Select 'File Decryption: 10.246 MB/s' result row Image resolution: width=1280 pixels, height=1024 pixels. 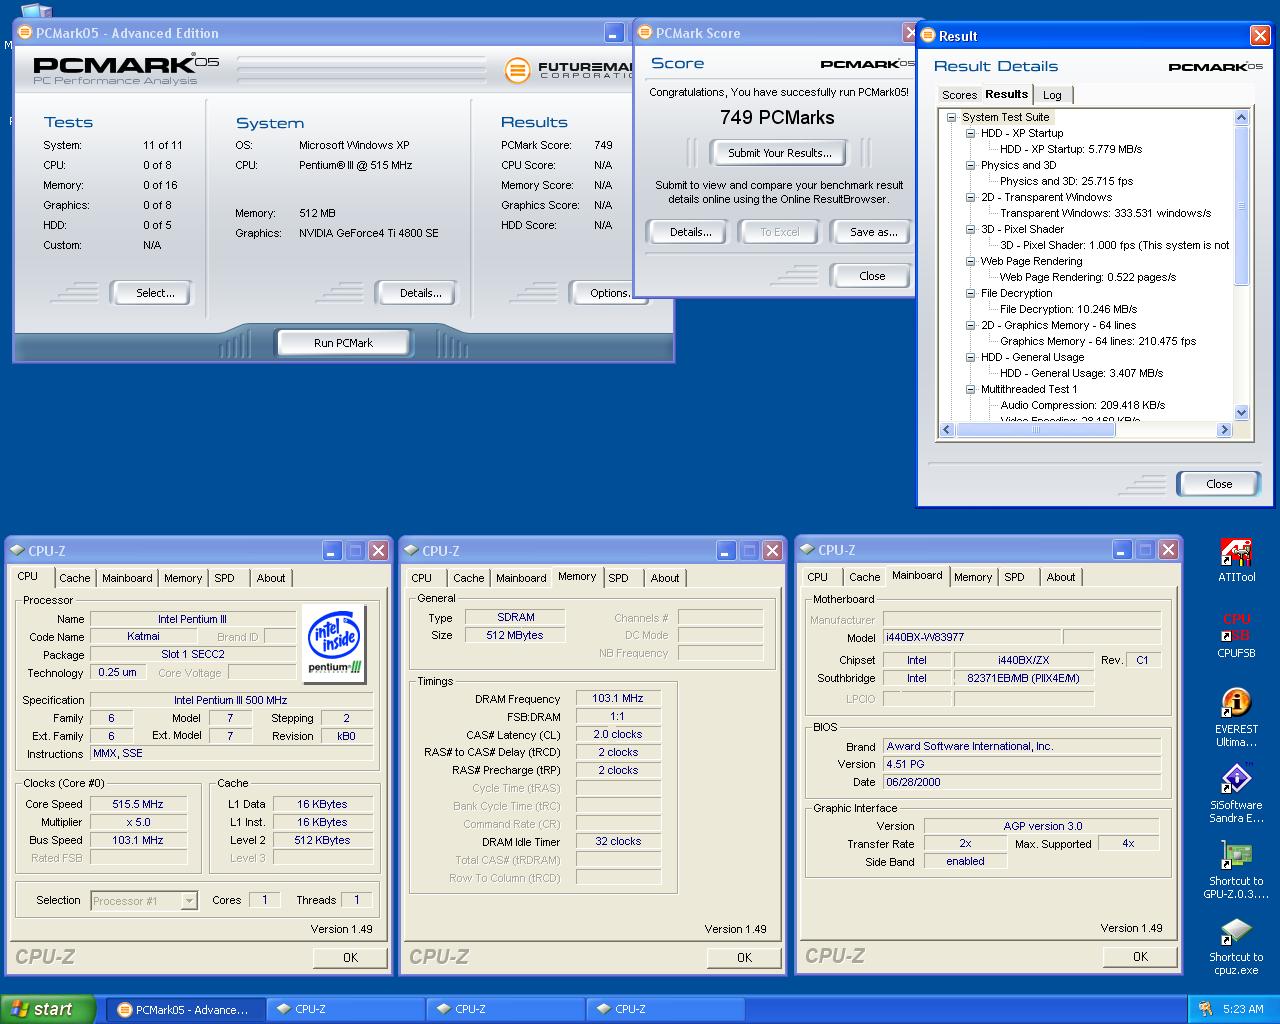(x=1068, y=309)
